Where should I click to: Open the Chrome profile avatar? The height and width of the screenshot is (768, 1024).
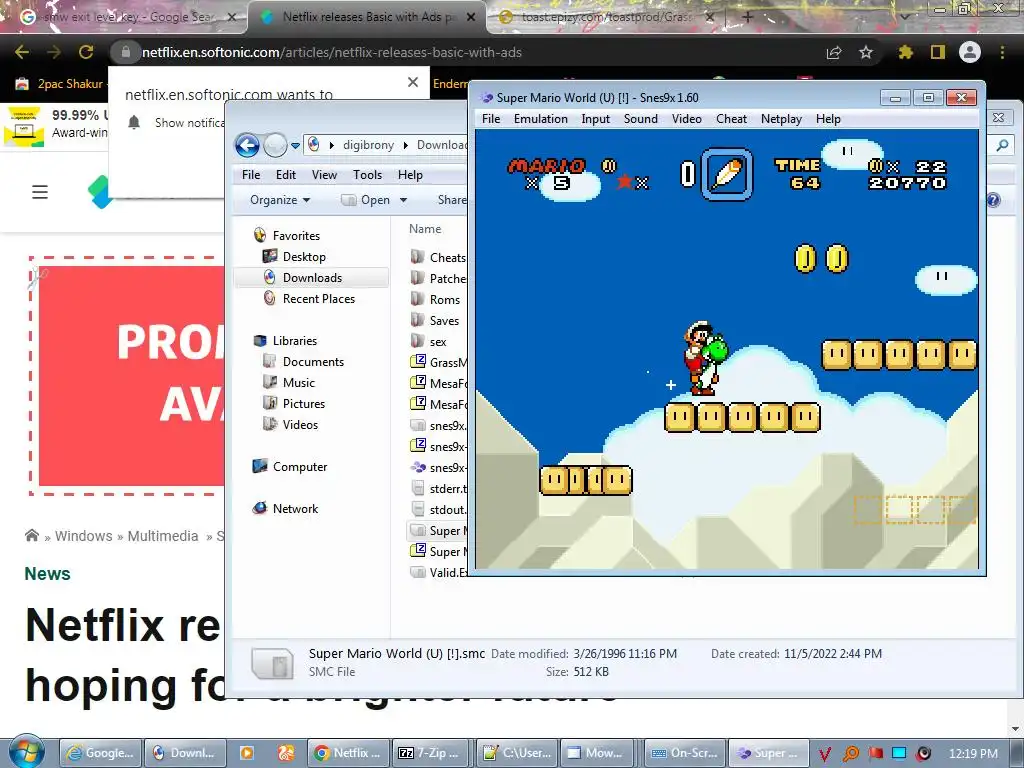(x=970, y=52)
